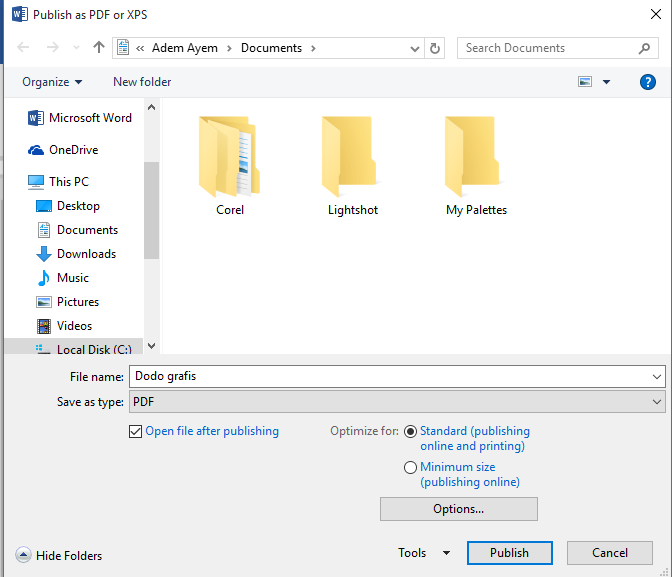This screenshot has width=672, height=577.
Task: Click the navigation pane scrollbar thumb
Action: point(151,210)
